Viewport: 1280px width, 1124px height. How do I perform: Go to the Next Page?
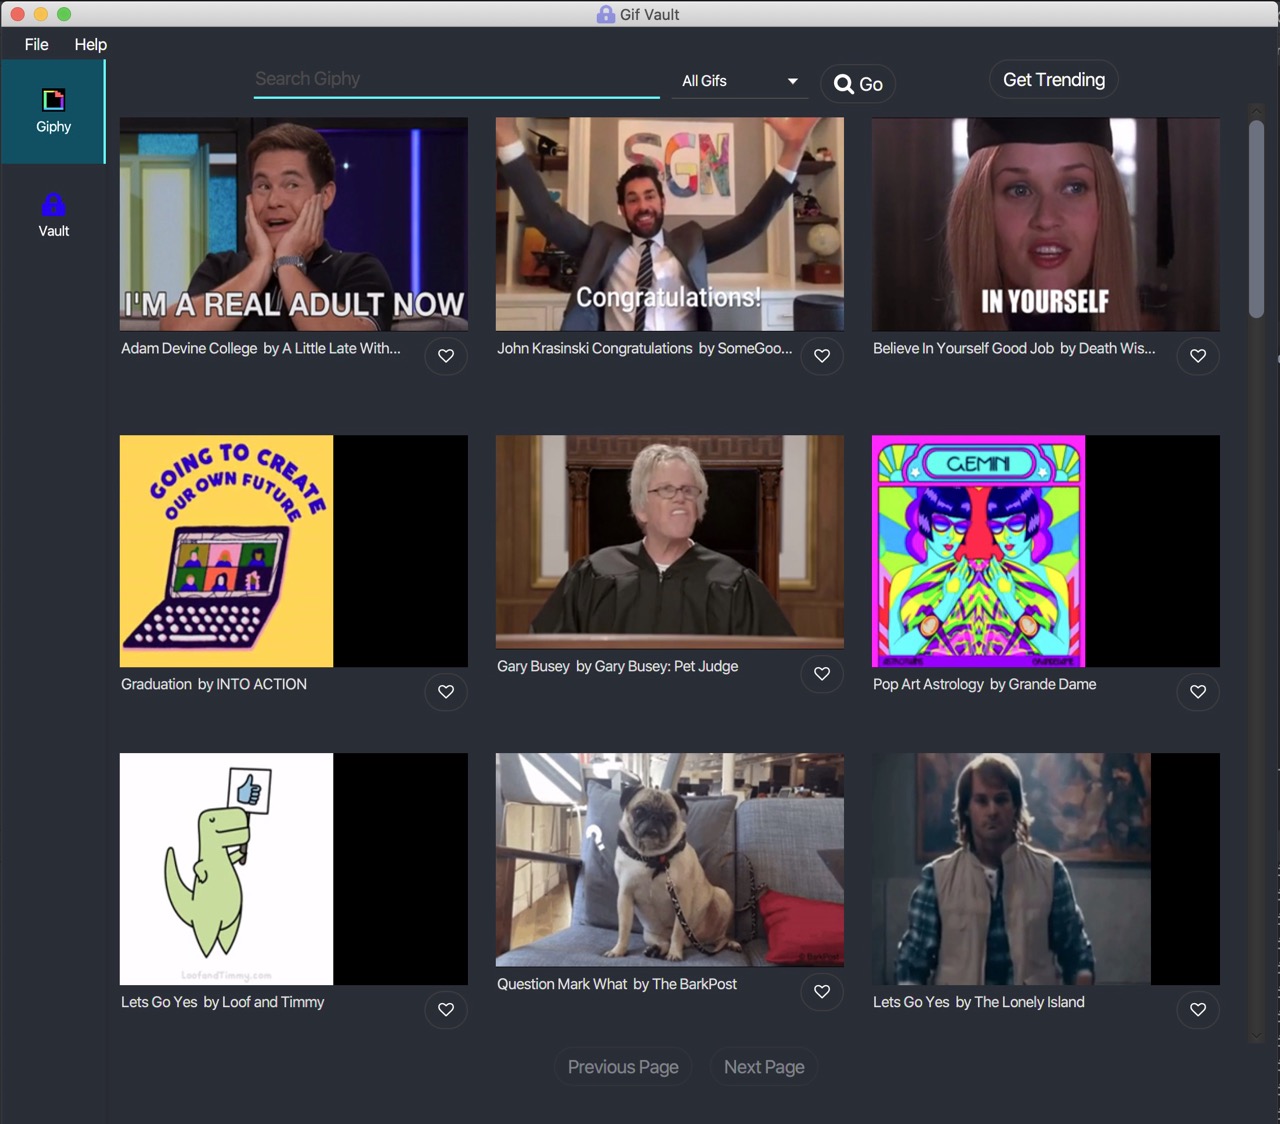pyautogui.click(x=764, y=1067)
